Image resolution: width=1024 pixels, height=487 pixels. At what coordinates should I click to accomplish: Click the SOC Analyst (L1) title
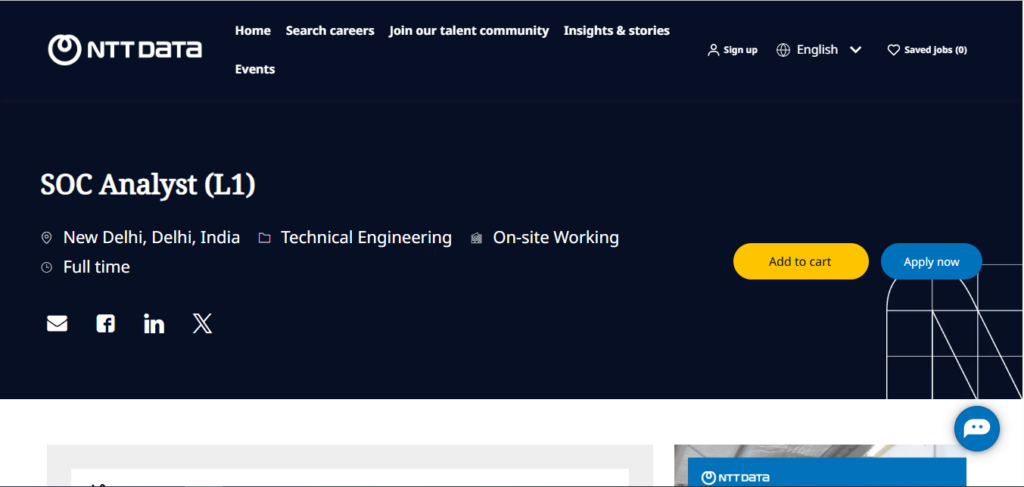(x=148, y=185)
